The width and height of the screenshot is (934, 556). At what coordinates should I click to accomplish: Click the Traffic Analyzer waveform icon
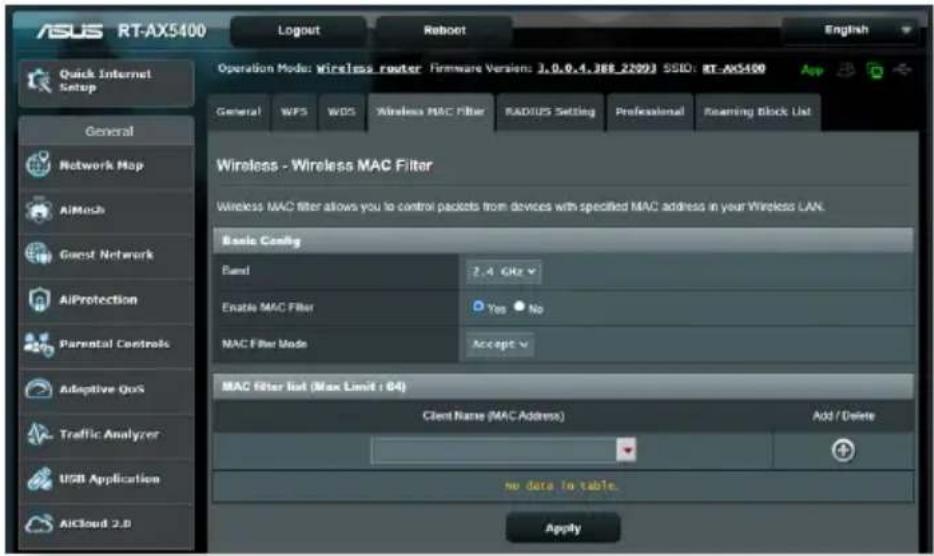[39, 434]
